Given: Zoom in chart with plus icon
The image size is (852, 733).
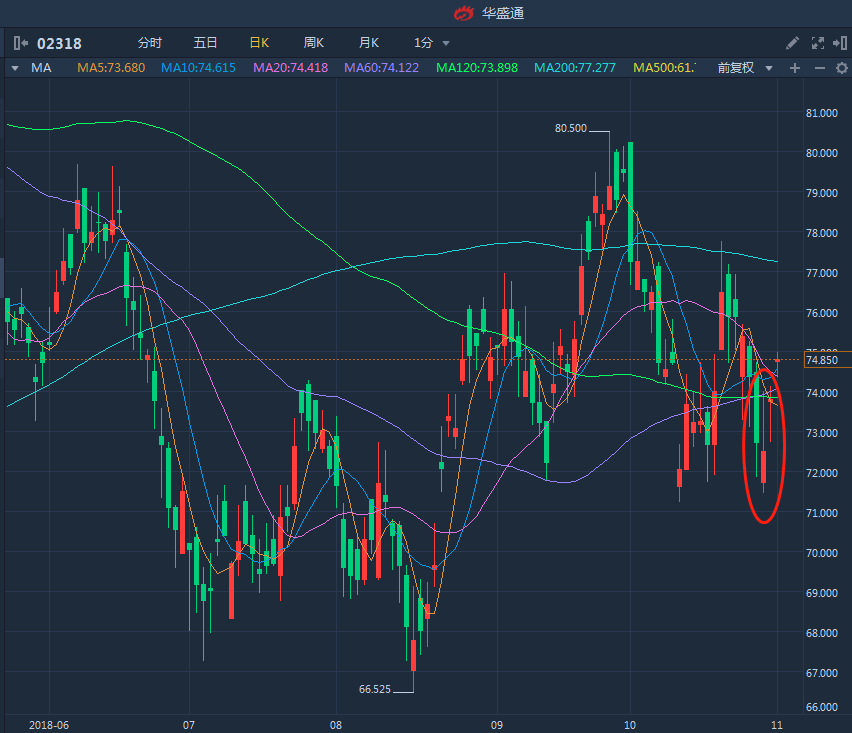Looking at the screenshot, I should [795, 68].
